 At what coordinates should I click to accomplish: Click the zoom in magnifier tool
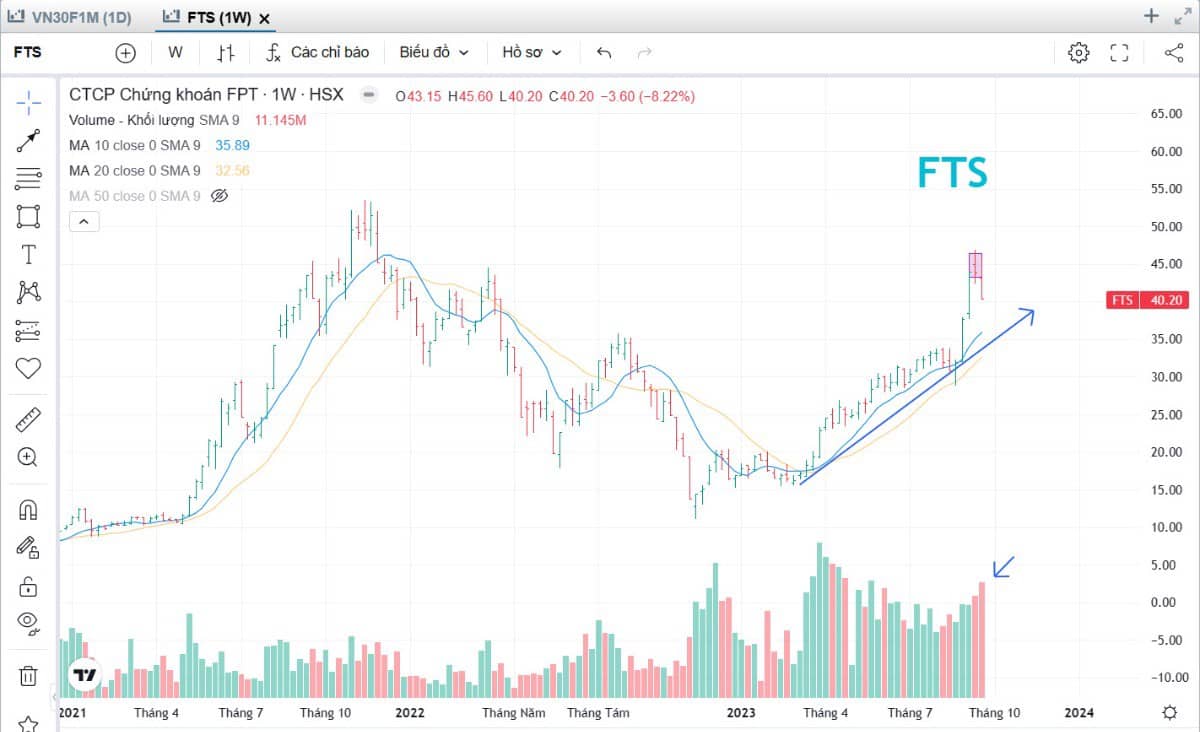coord(28,458)
